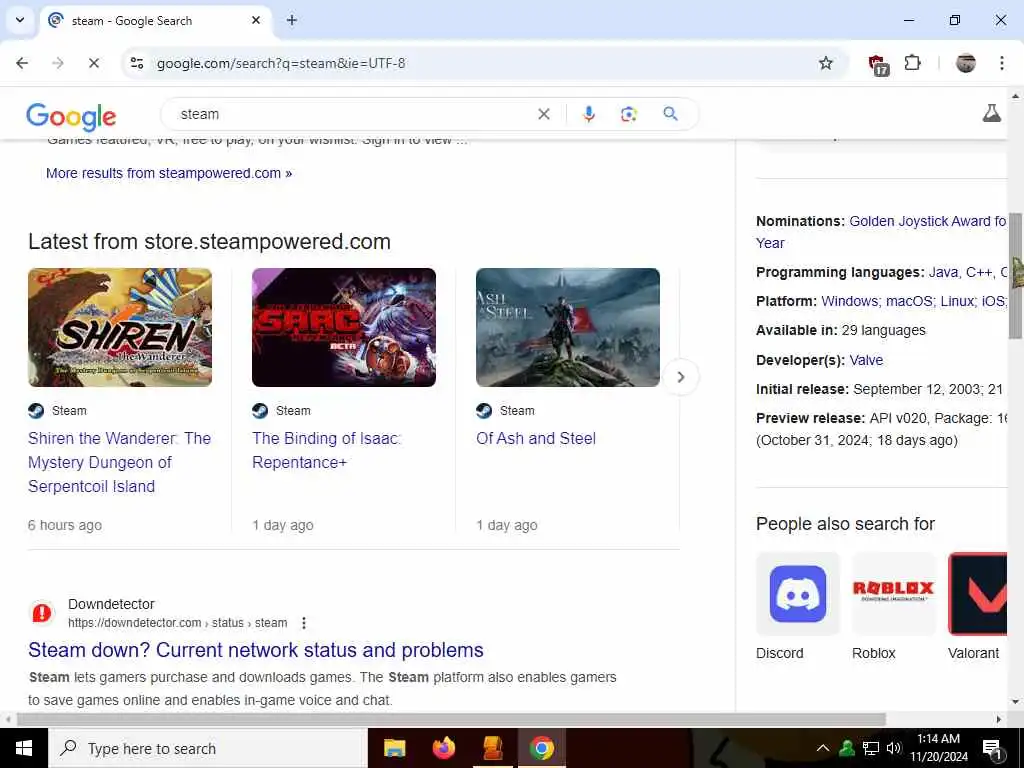Open the Of Ash and Steel link
1024x768 pixels.
click(536, 438)
